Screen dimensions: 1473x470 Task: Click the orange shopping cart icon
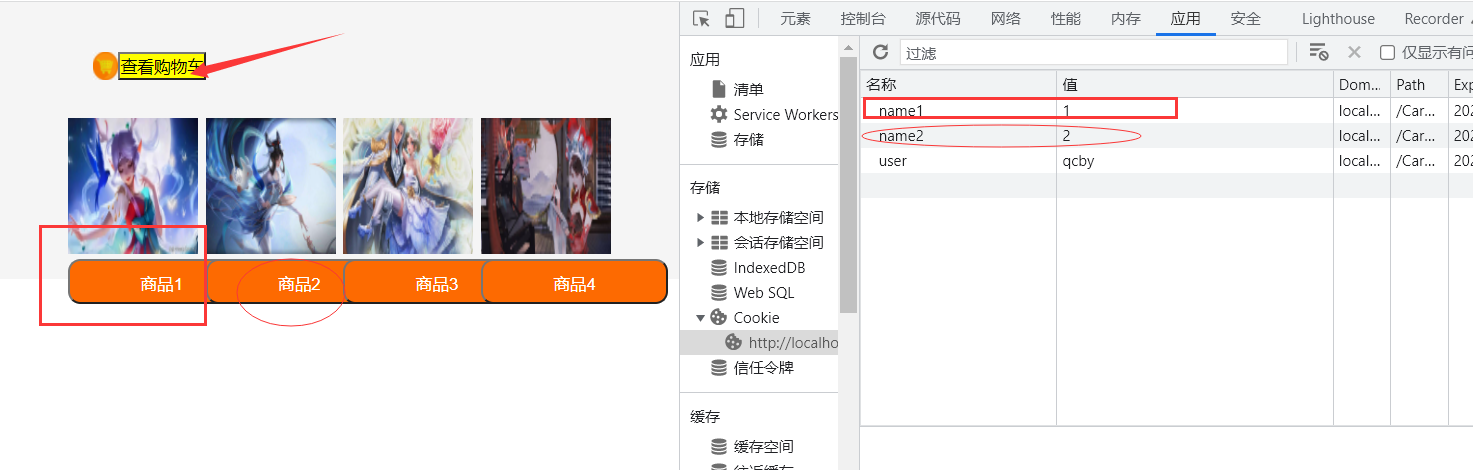(x=105, y=66)
